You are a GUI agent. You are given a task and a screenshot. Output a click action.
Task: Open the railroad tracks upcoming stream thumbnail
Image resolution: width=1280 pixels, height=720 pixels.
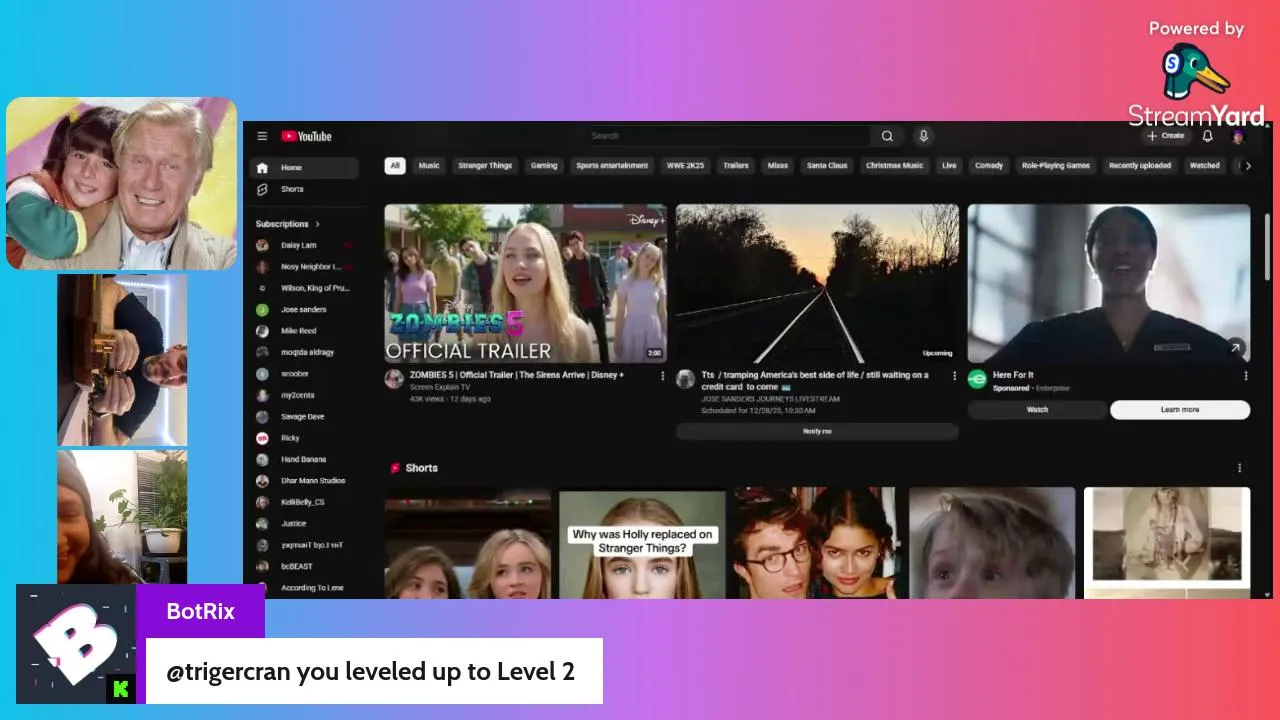pyautogui.click(x=817, y=284)
